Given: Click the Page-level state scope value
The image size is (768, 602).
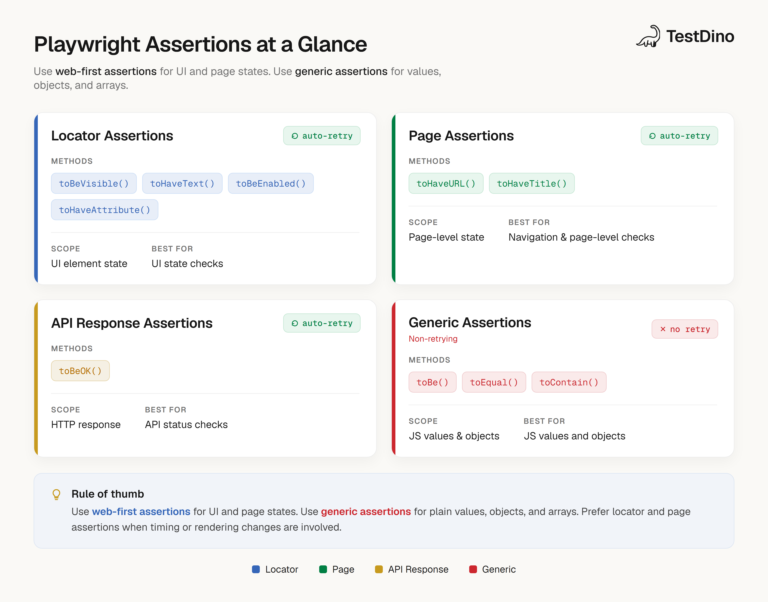Looking at the screenshot, I should click(446, 237).
